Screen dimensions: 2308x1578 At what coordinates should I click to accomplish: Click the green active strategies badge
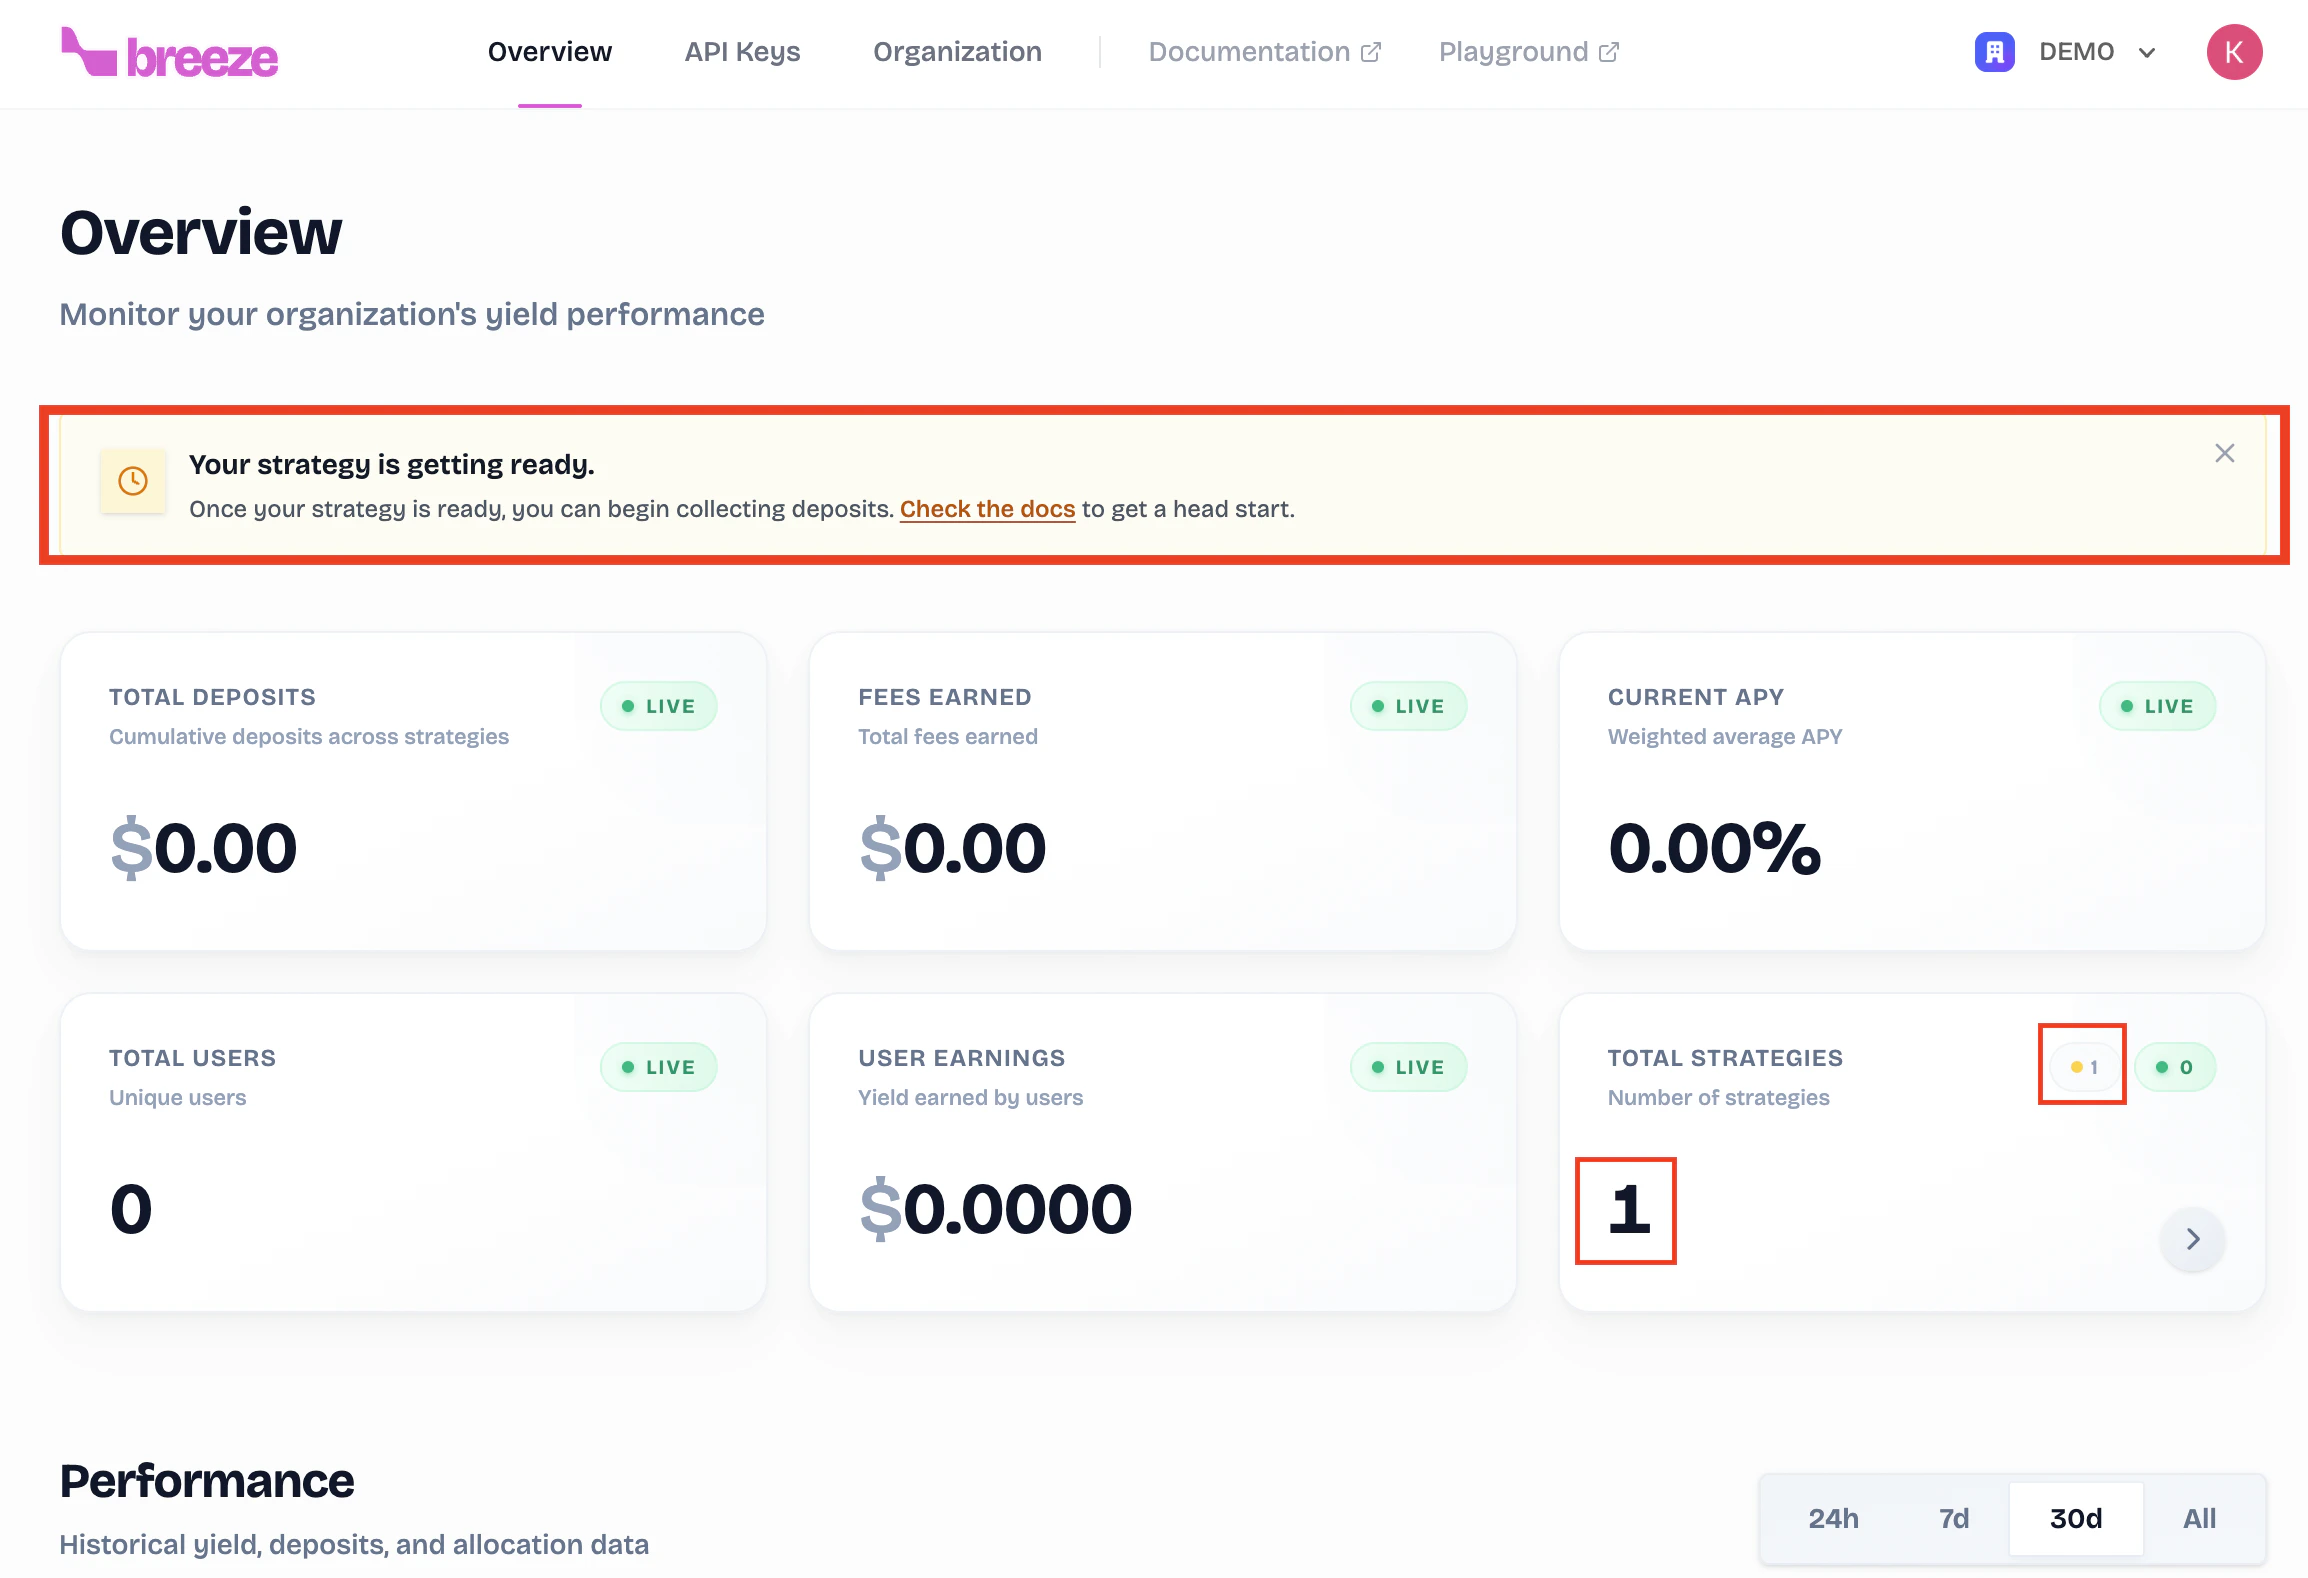pyautogui.click(x=2174, y=1067)
